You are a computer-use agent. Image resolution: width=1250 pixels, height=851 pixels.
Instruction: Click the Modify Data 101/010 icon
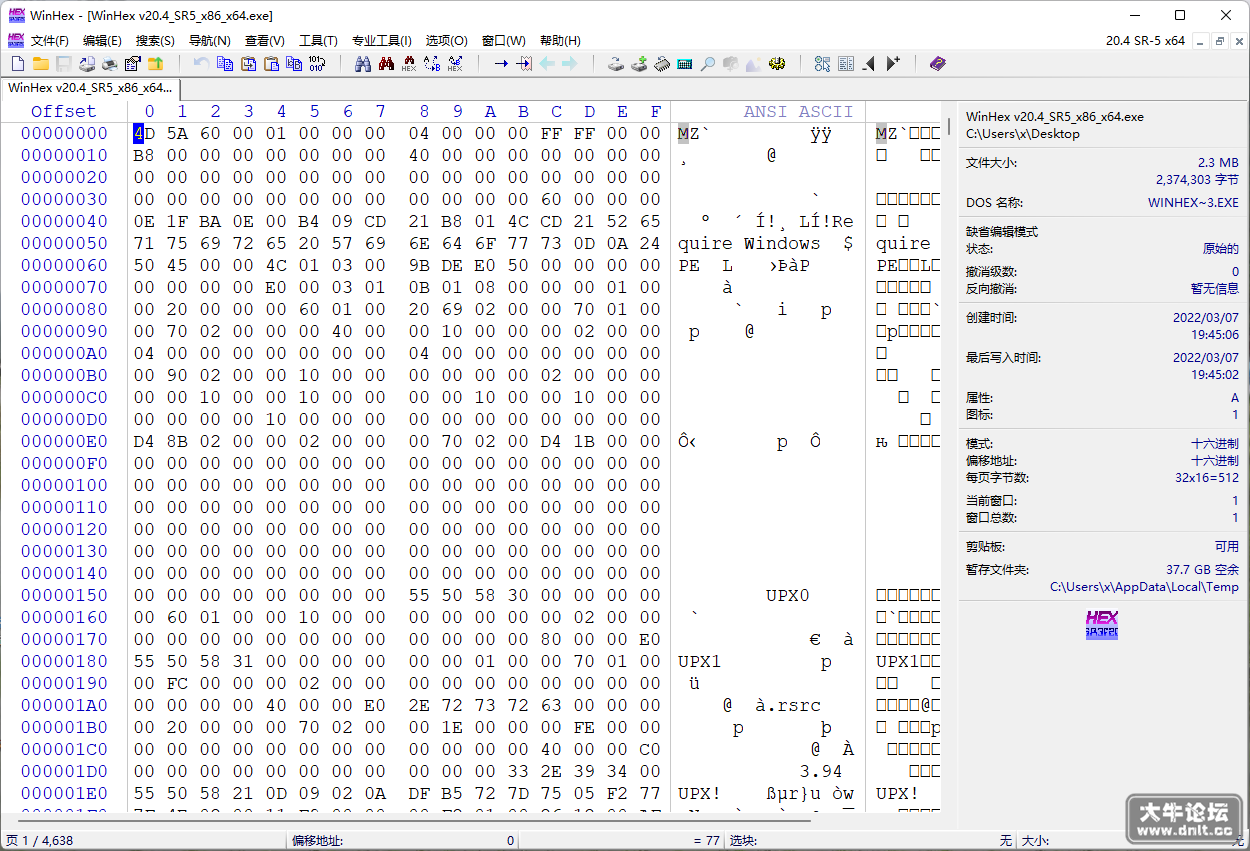[x=317, y=64]
